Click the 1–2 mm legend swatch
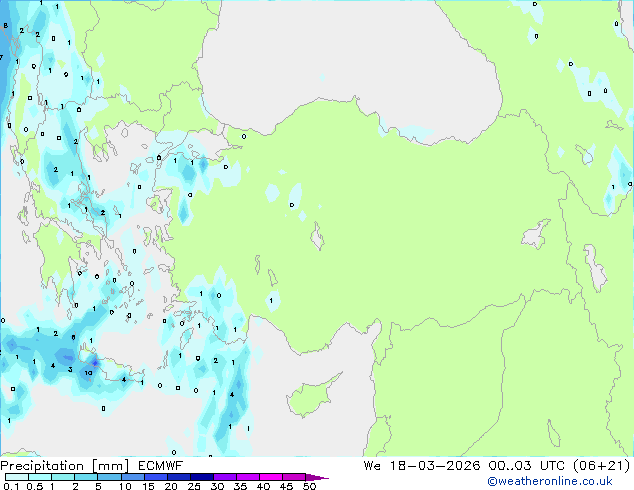The height and width of the screenshot is (490, 634). (63, 477)
